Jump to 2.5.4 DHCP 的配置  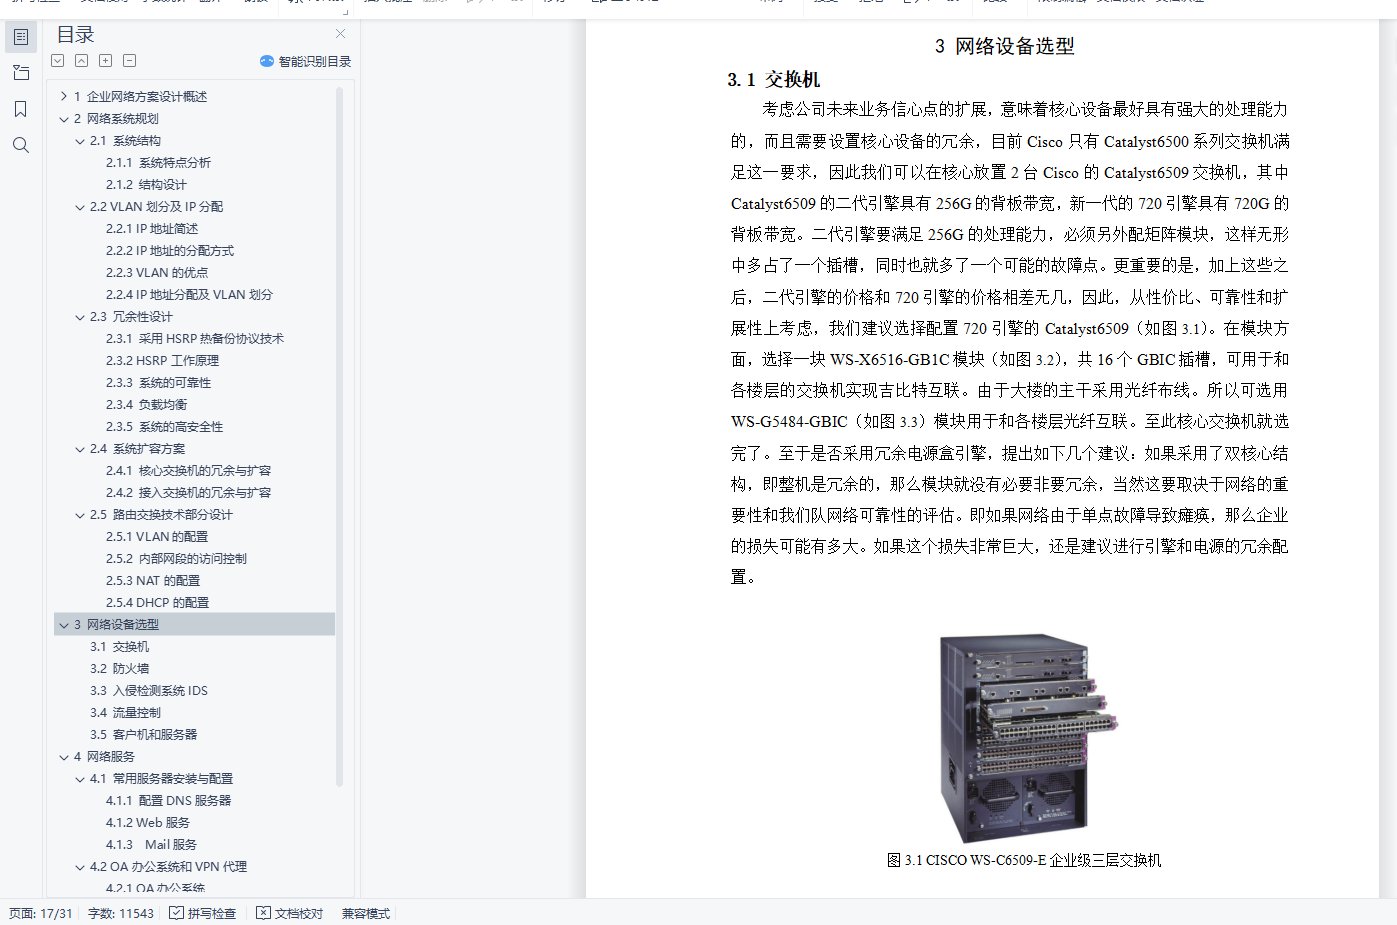[x=158, y=603]
